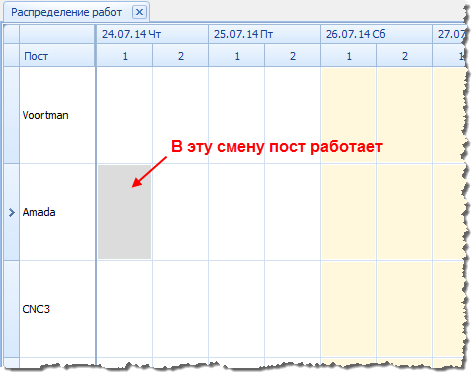Screen dimensions: 476x376
Task: Click the gray Amada shift 1 cell on 24.07.14
Action: [124, 212]
